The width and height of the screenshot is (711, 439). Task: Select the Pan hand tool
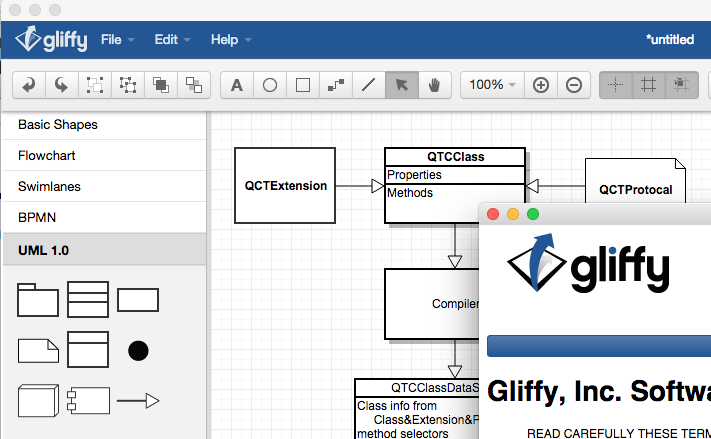pos(434,85)
